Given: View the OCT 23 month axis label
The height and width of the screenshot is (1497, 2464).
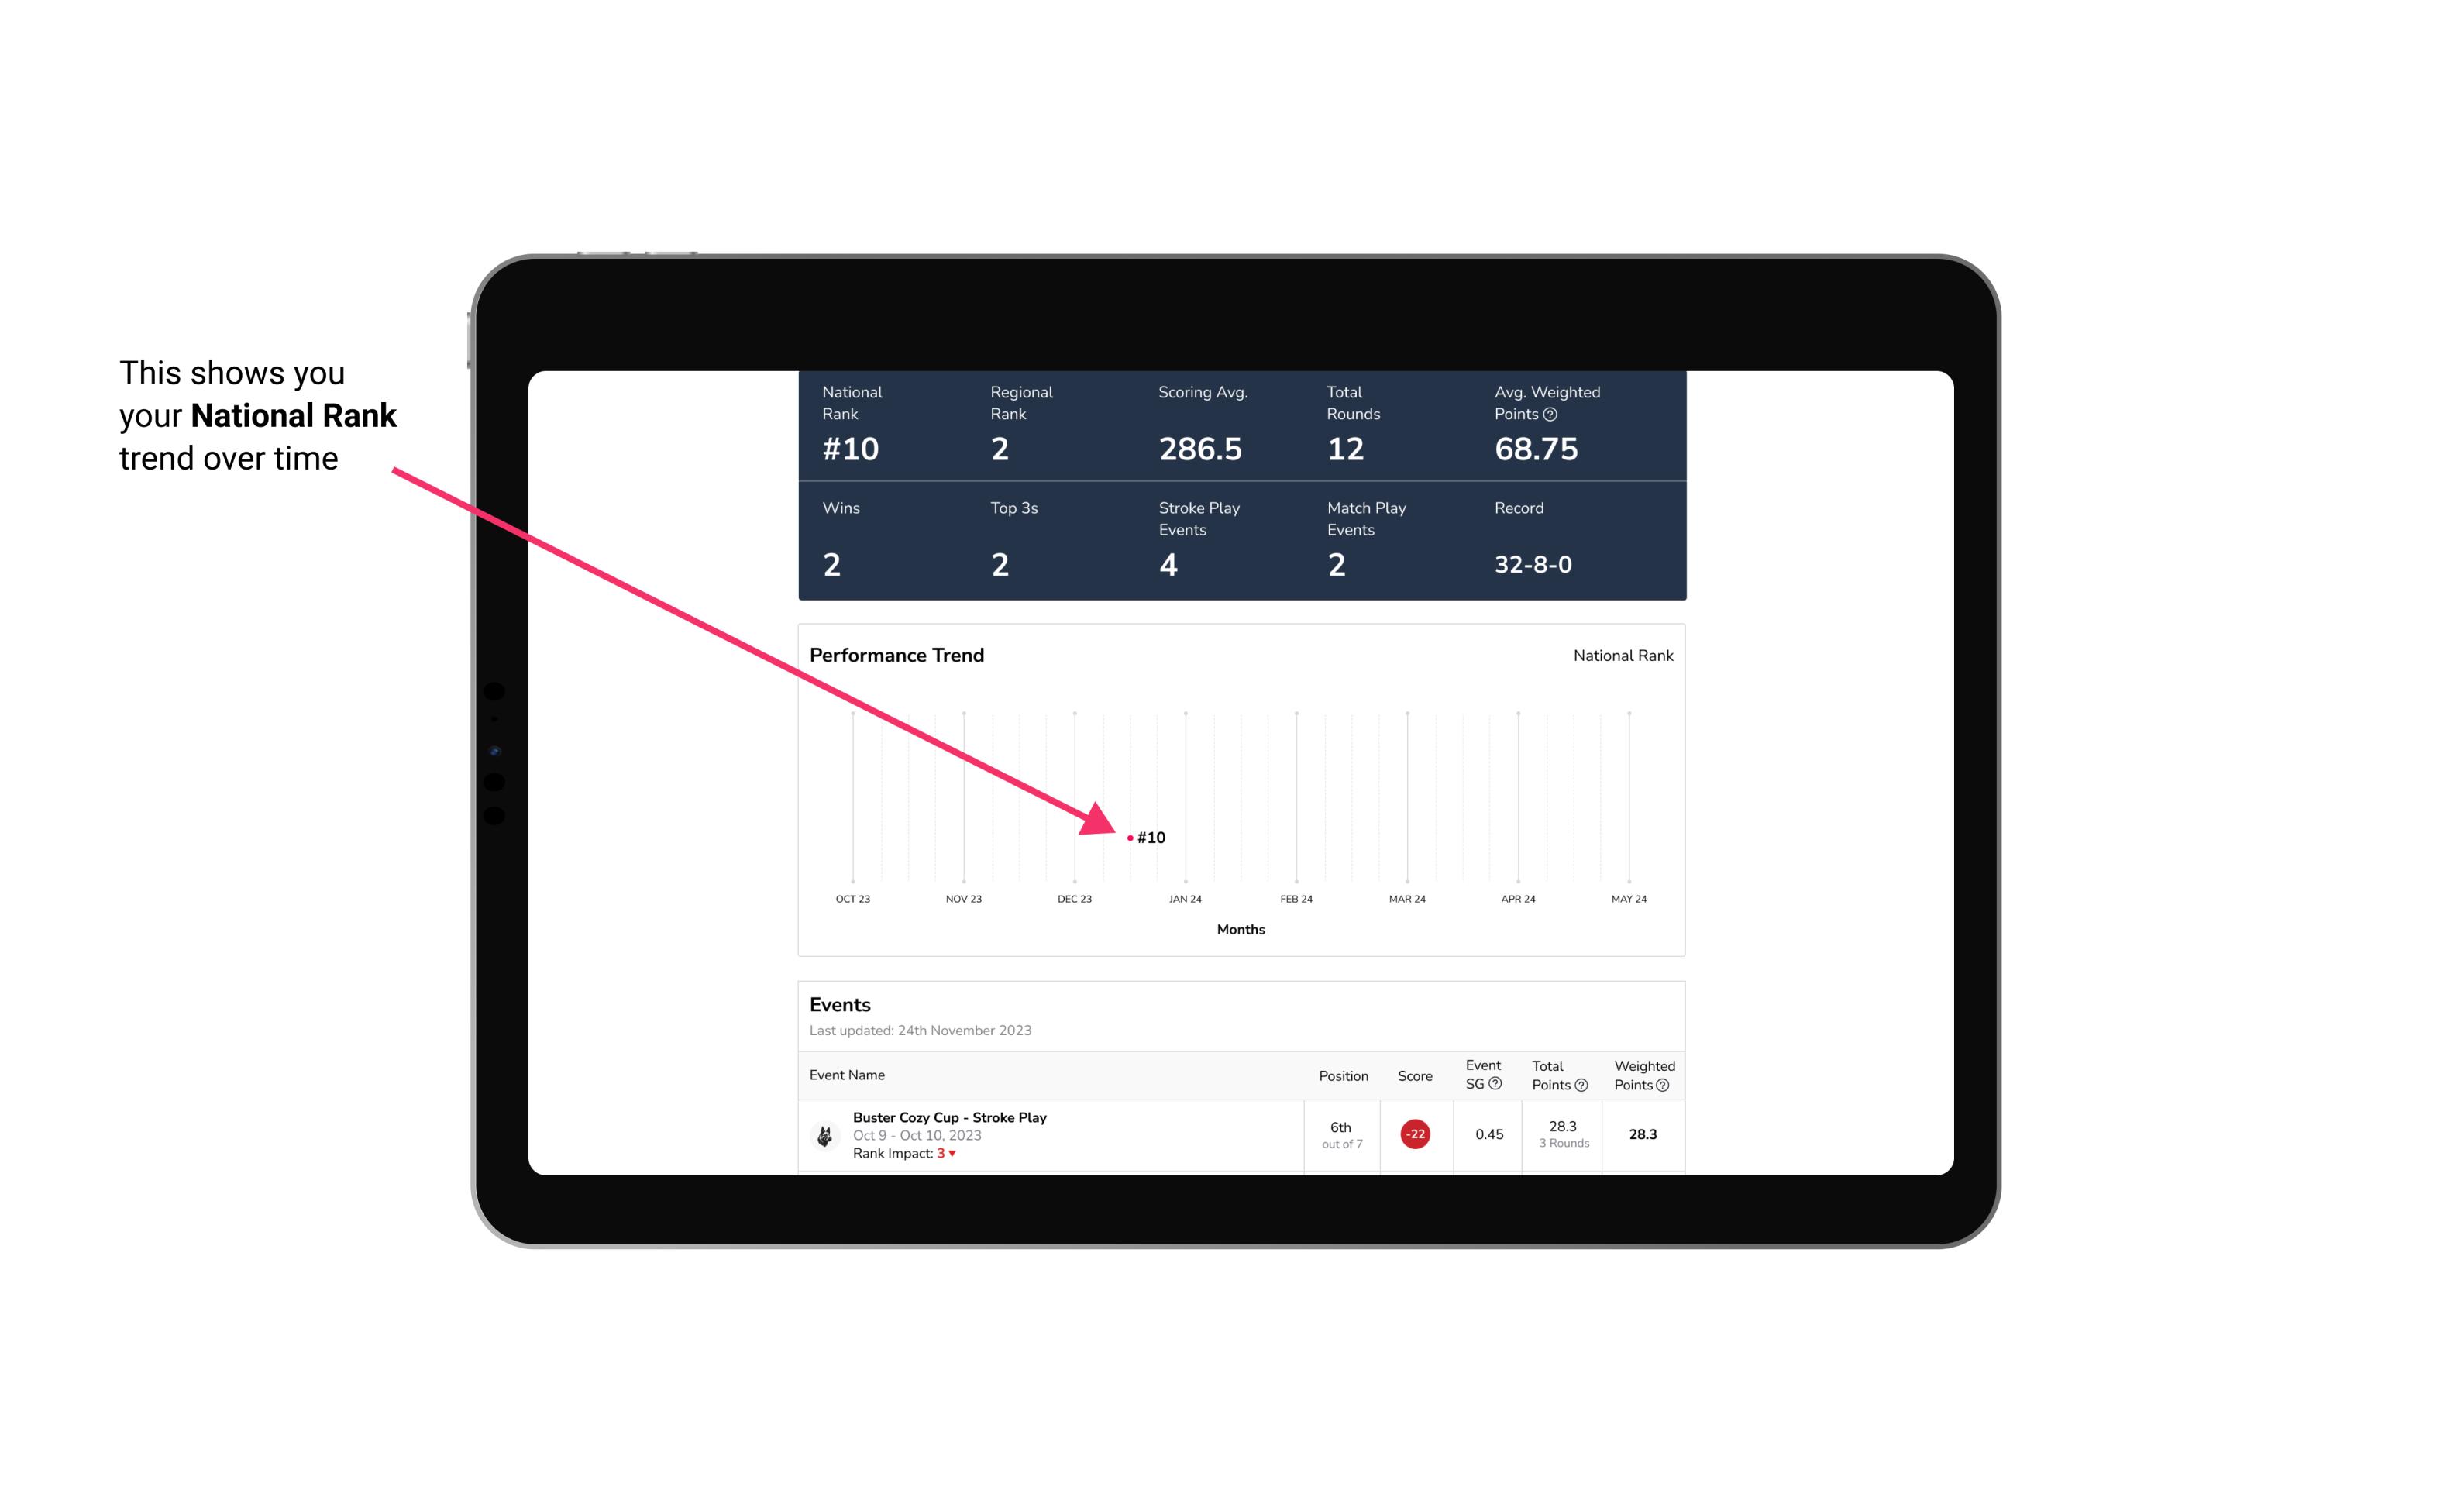Looking at the screenshot, I should point(850,897).
